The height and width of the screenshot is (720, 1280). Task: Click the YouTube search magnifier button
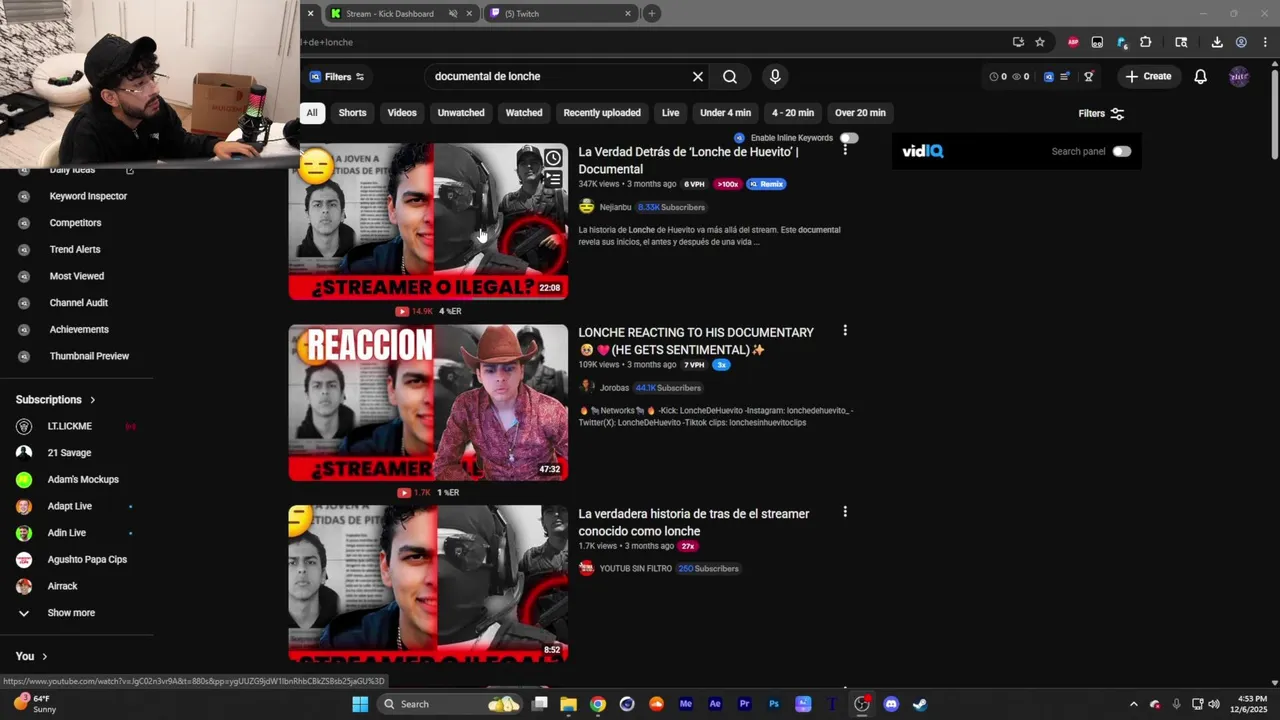(730, 77)
